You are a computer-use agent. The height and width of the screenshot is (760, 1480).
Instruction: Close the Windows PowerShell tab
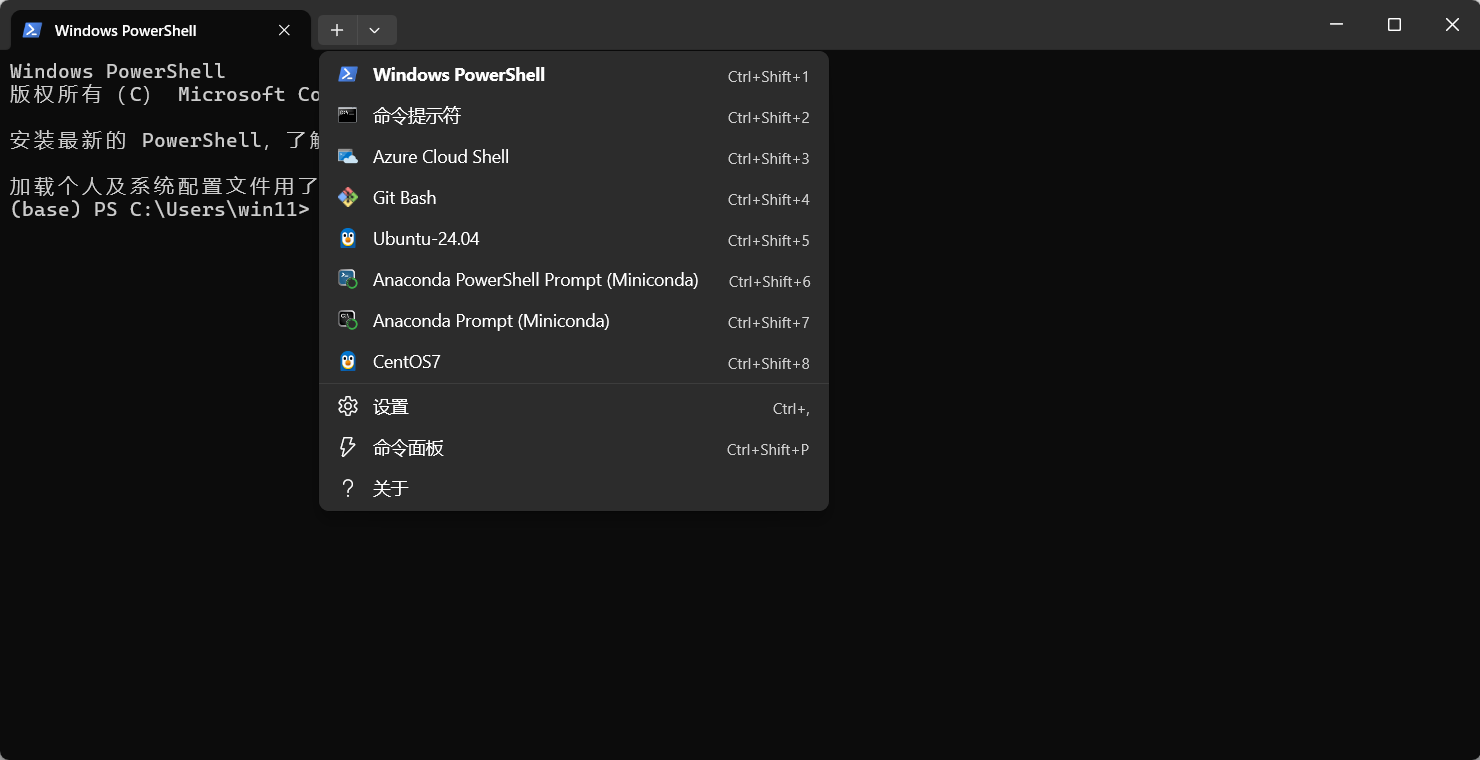[284, 30]
